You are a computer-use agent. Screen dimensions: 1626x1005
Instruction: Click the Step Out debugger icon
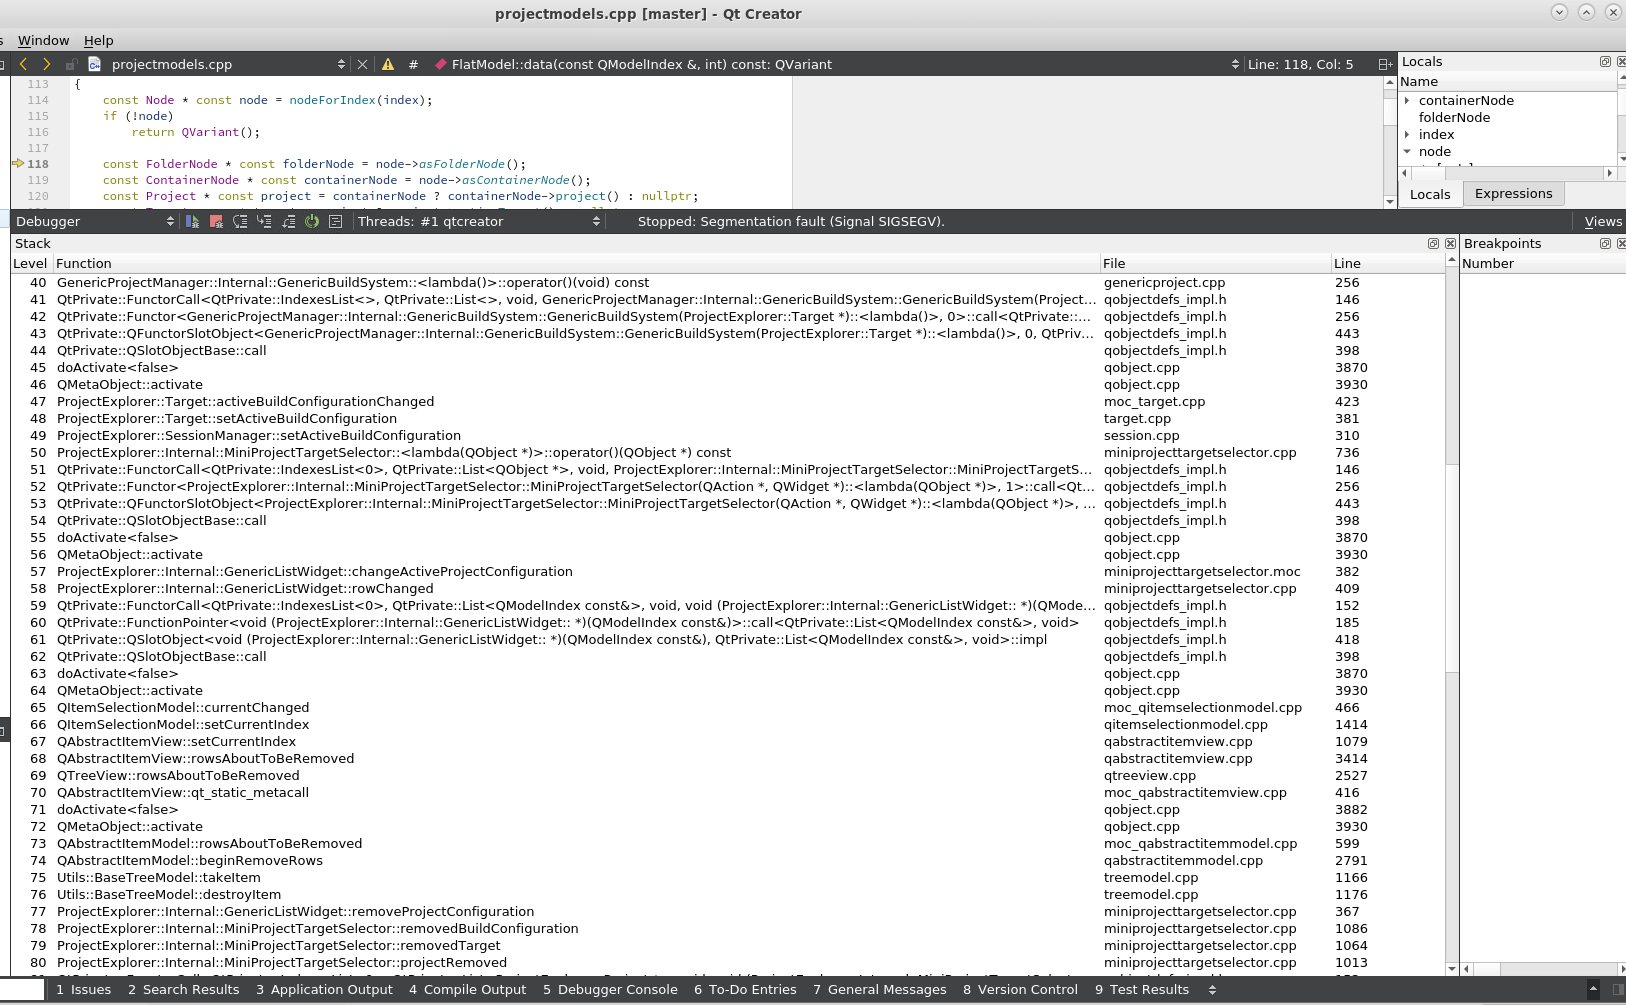(288, 221)
